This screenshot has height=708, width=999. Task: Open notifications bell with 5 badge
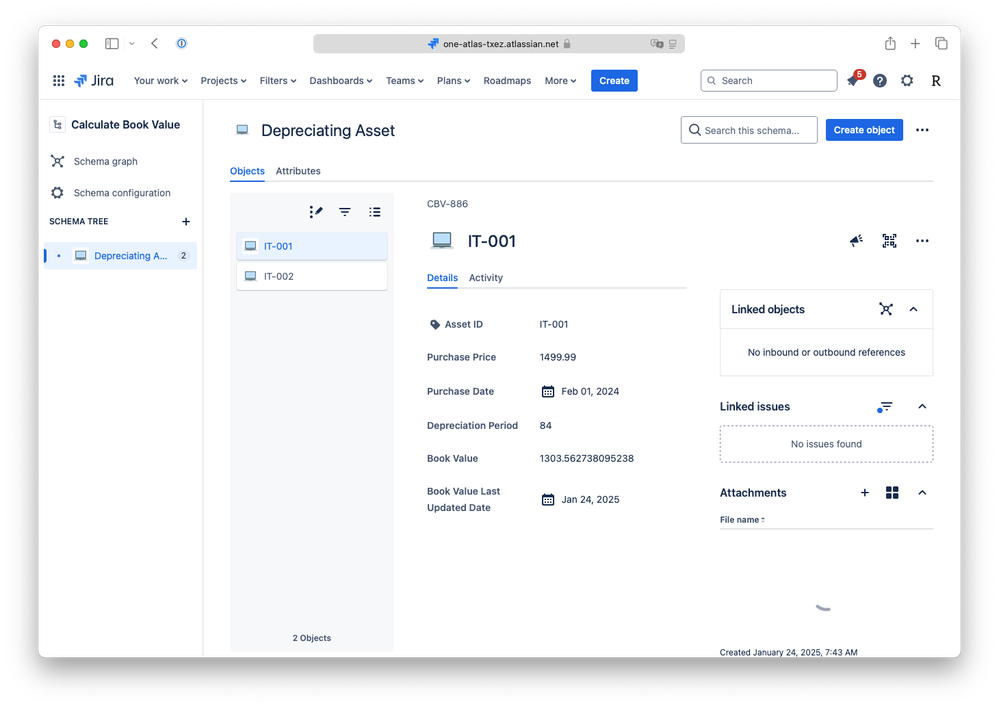click(x=854, y=80)
